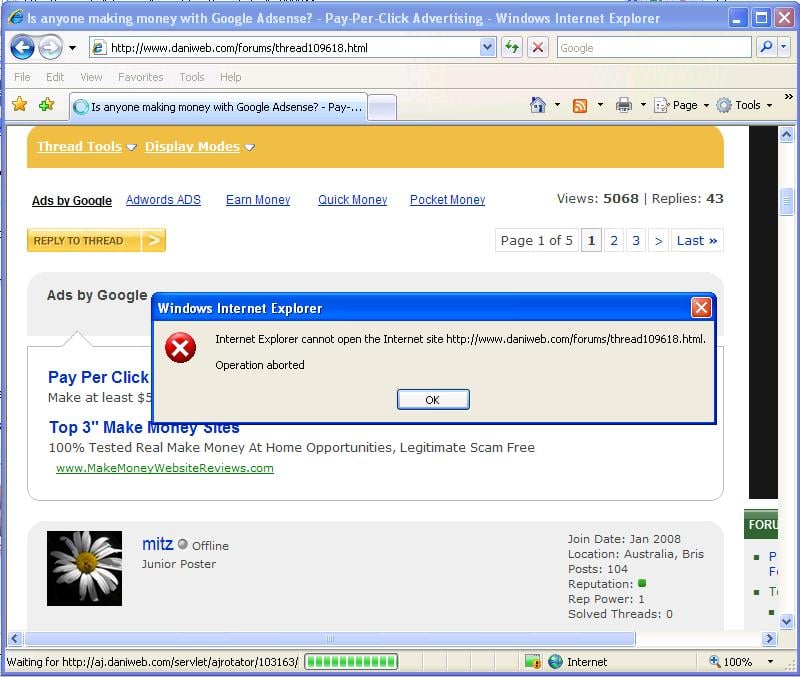Viewport: 800px width, 677px height.
Task: Click the Favorites Center star icon
Action: (x=19, y=105)
